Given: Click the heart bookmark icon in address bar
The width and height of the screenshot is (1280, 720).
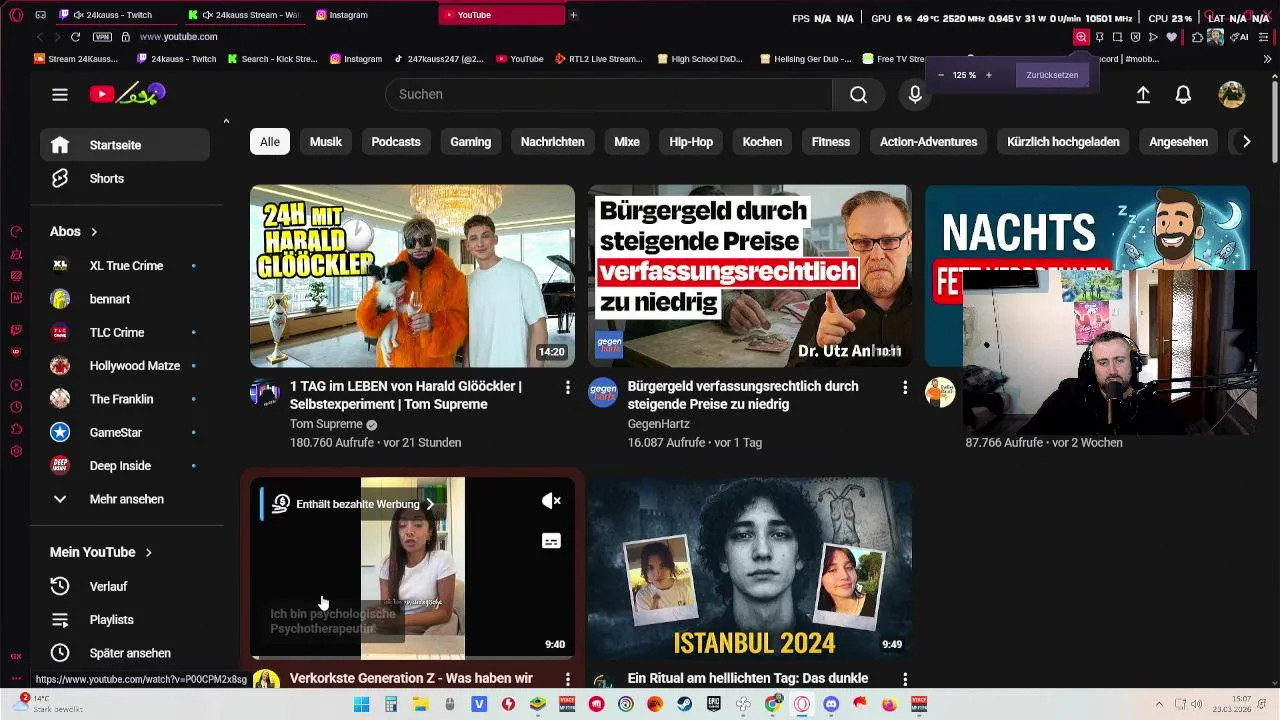Looking at the screenshot, I should tap(1171, 37).
